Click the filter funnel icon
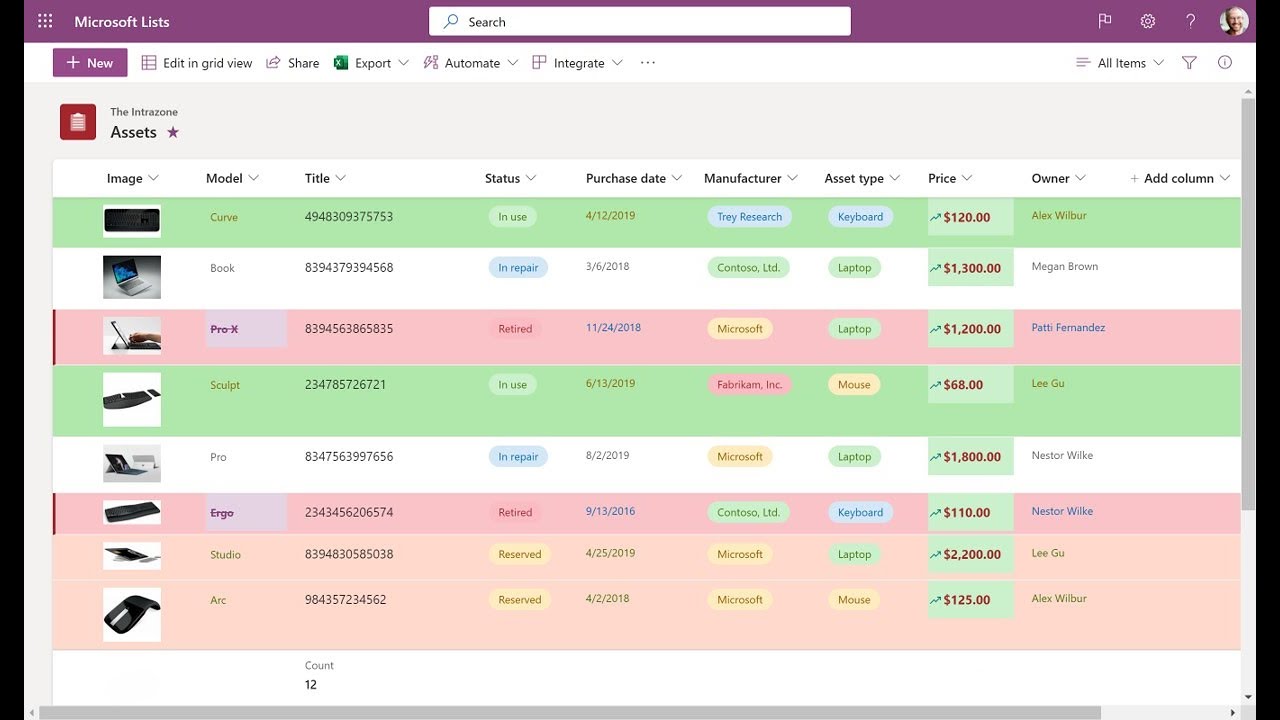The image size is (1280, 720). click(1189, 62)
